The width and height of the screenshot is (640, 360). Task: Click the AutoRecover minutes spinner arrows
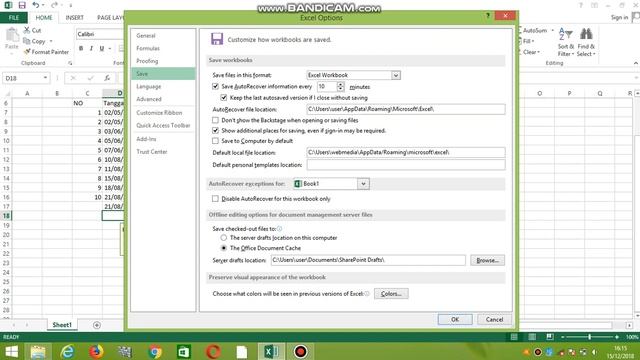pos(341,87)
